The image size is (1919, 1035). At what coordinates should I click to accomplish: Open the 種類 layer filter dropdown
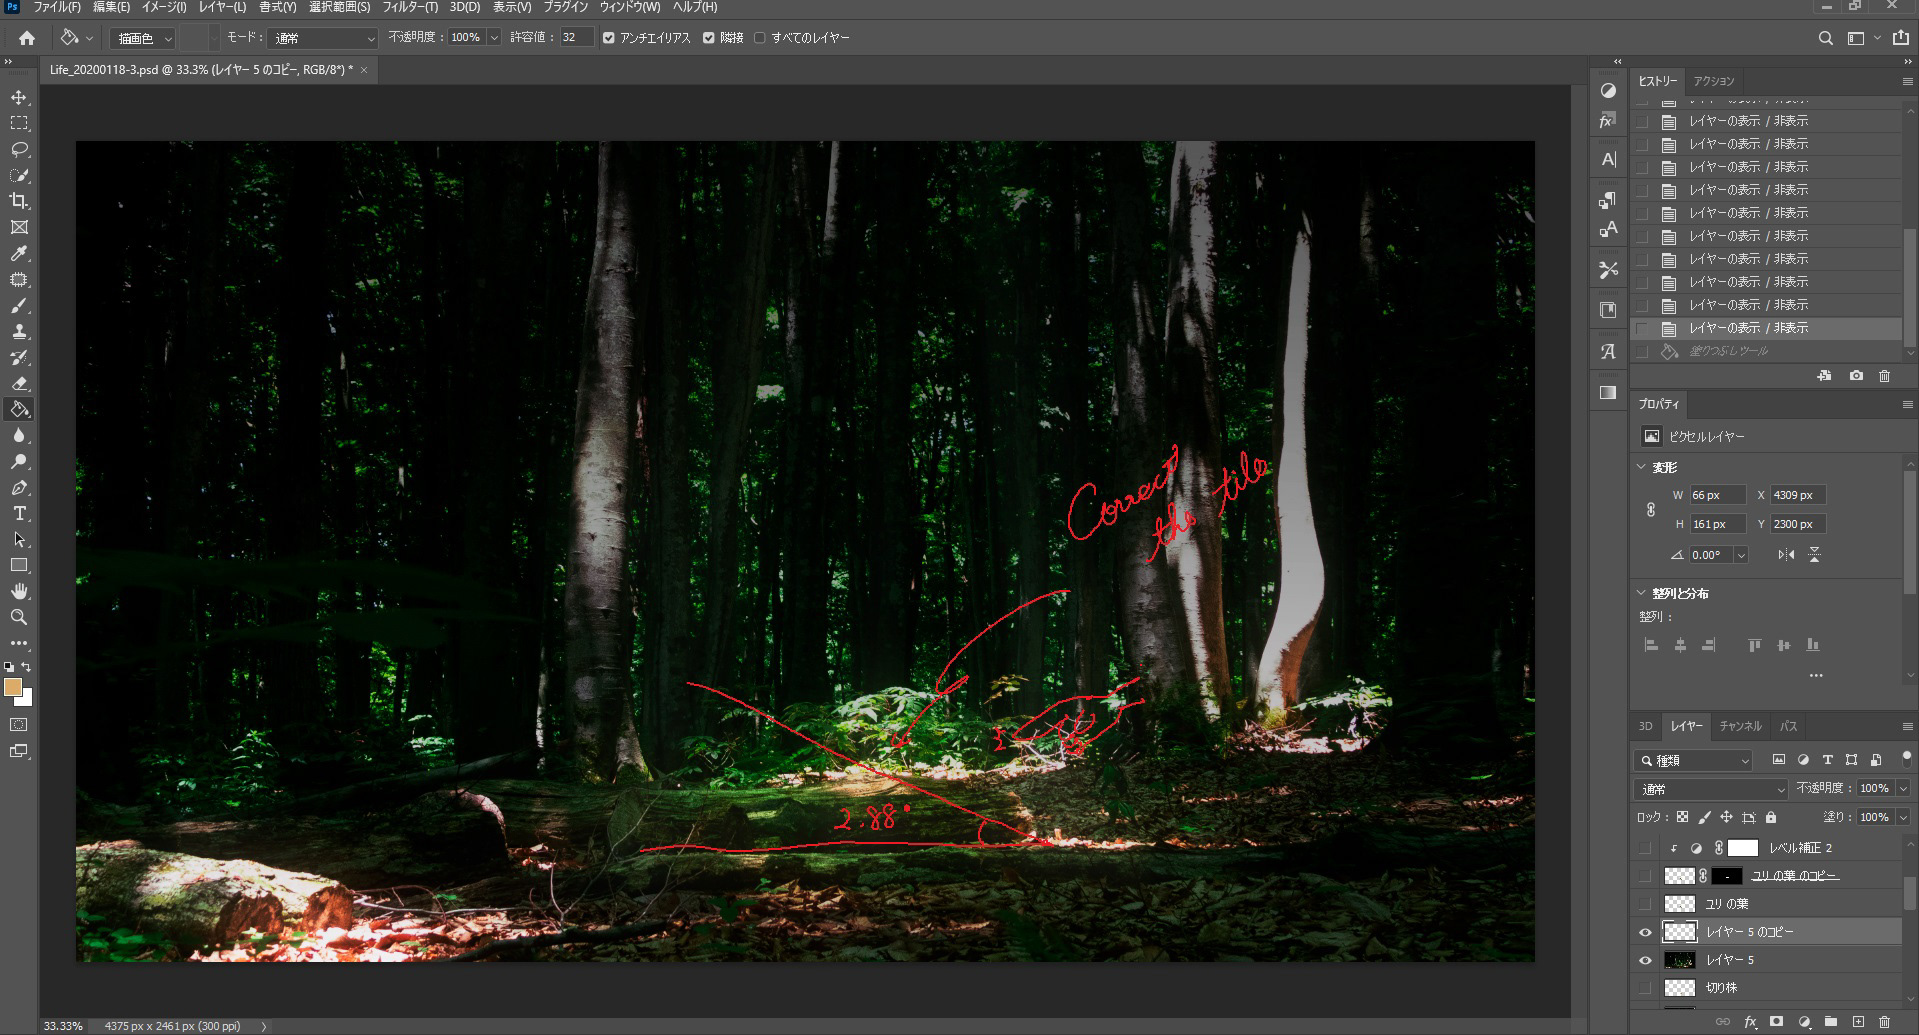1694,761
